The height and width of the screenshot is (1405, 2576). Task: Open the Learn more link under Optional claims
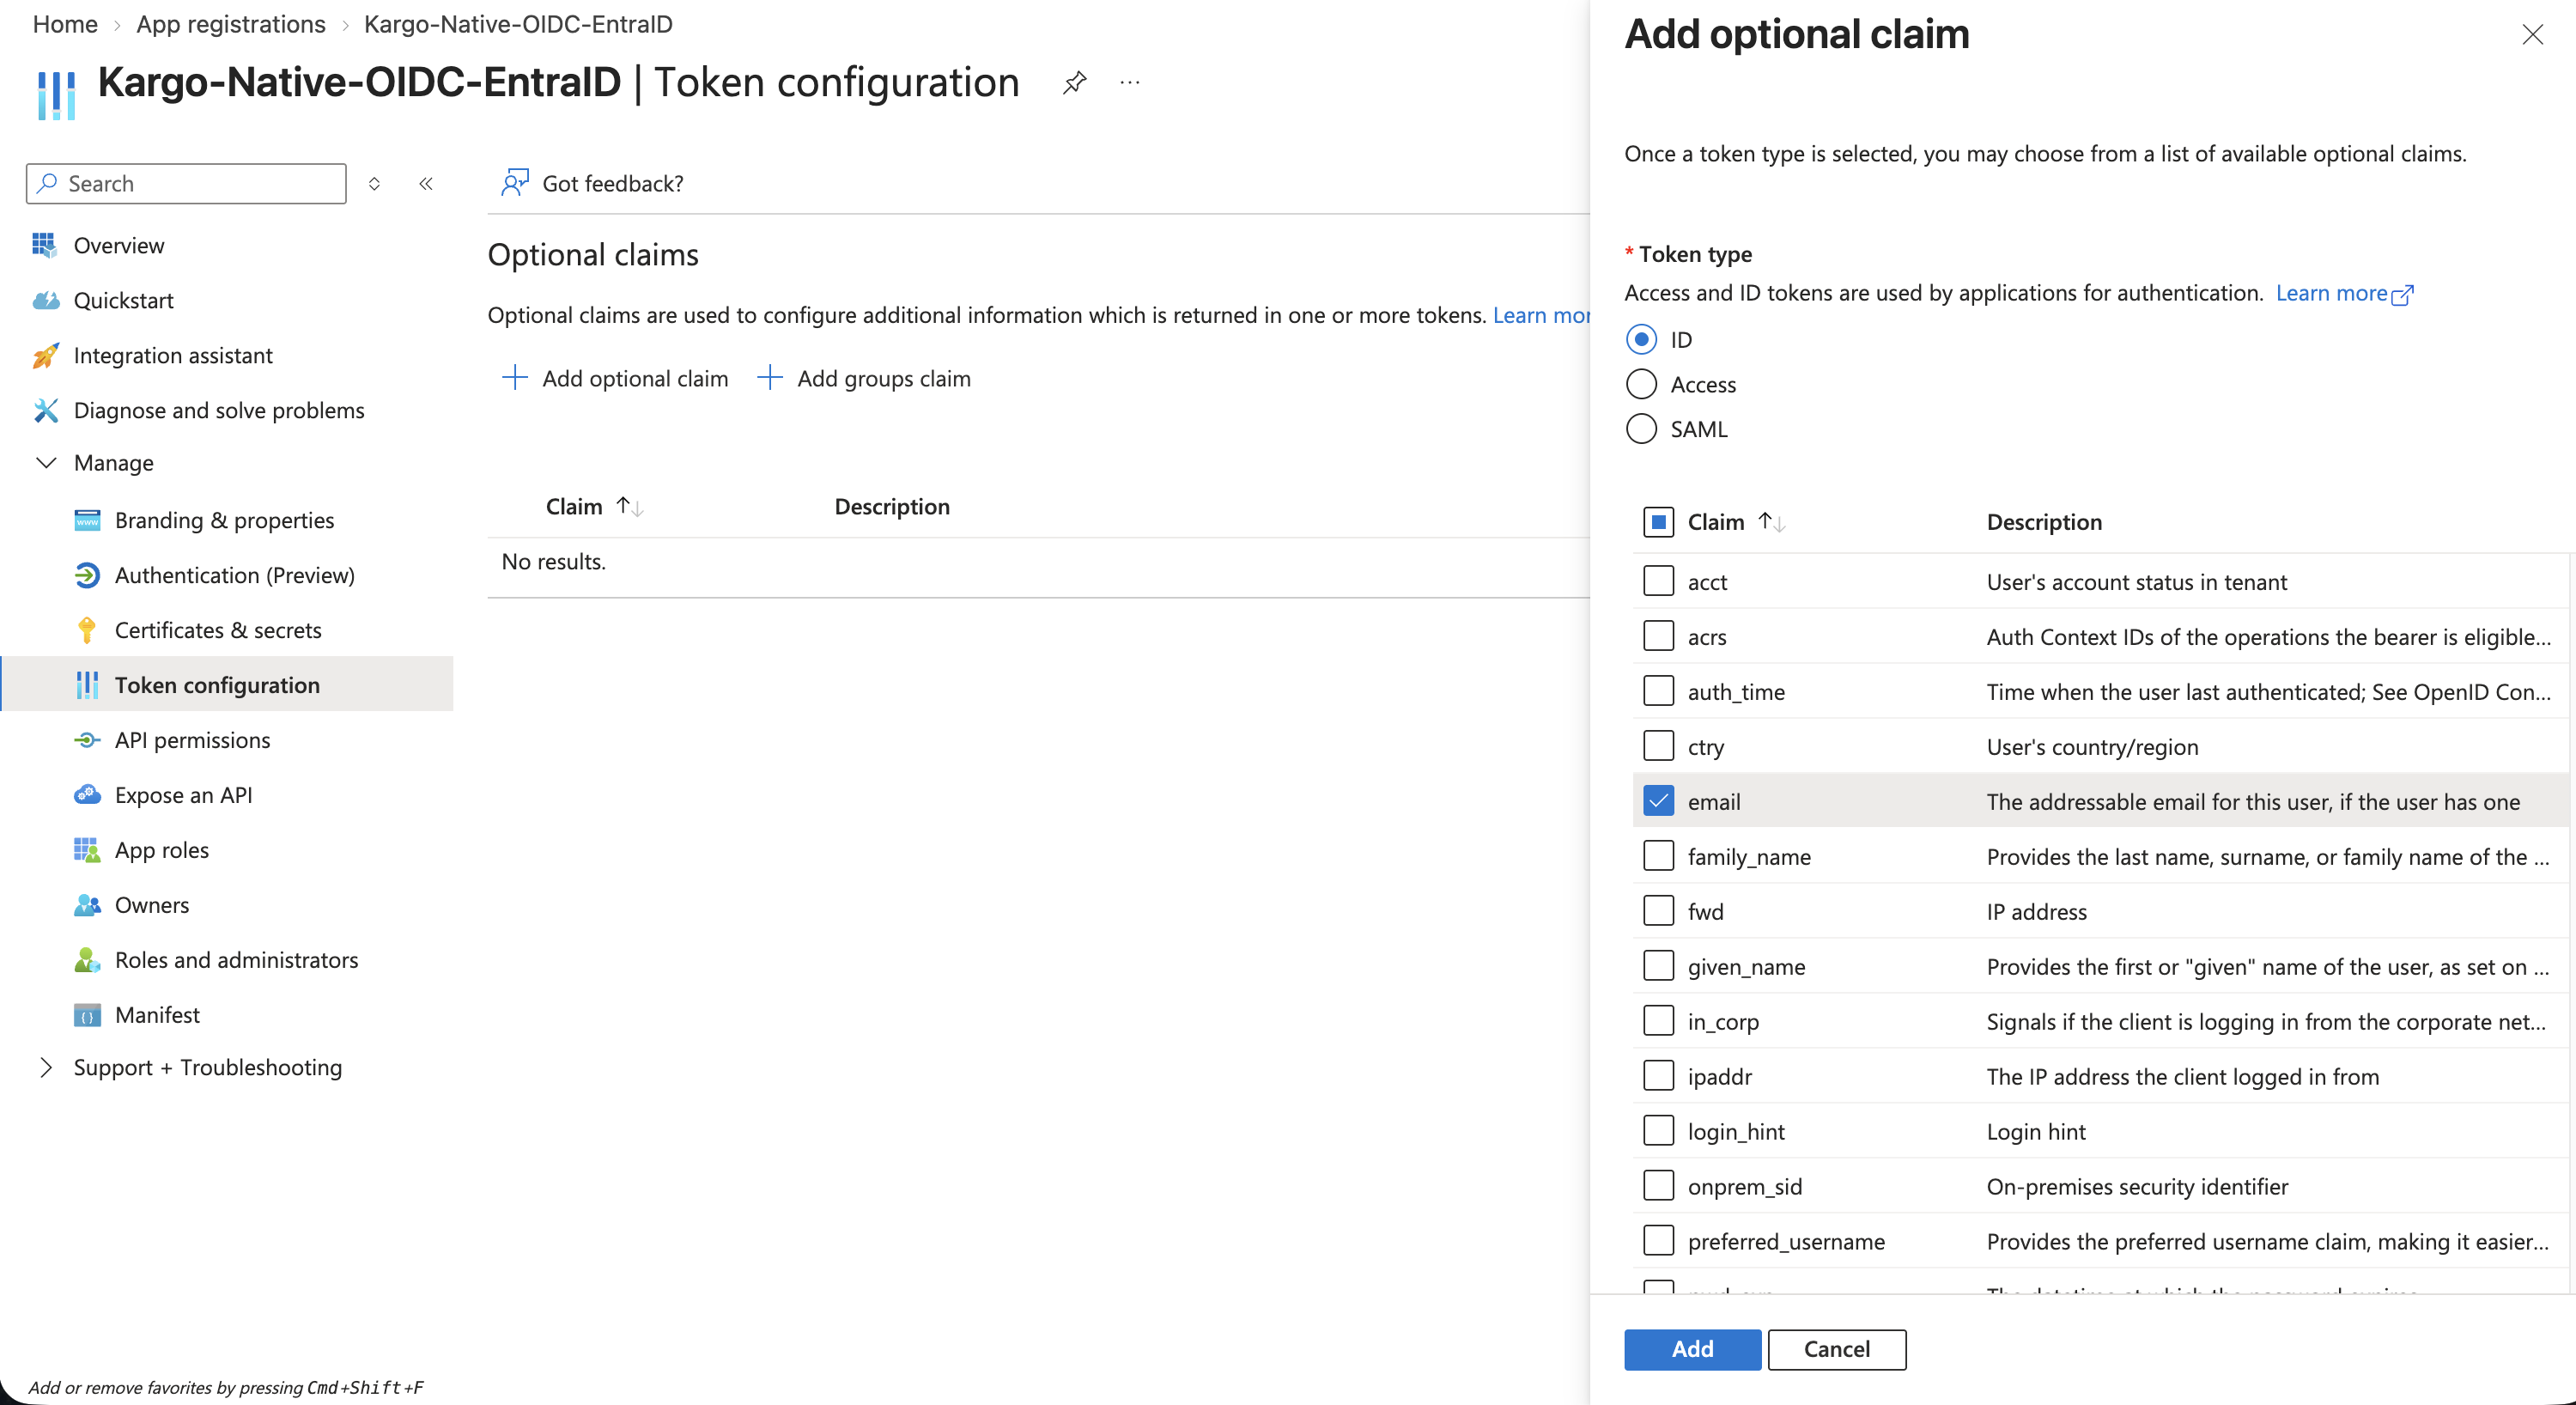coord(1541,315)
